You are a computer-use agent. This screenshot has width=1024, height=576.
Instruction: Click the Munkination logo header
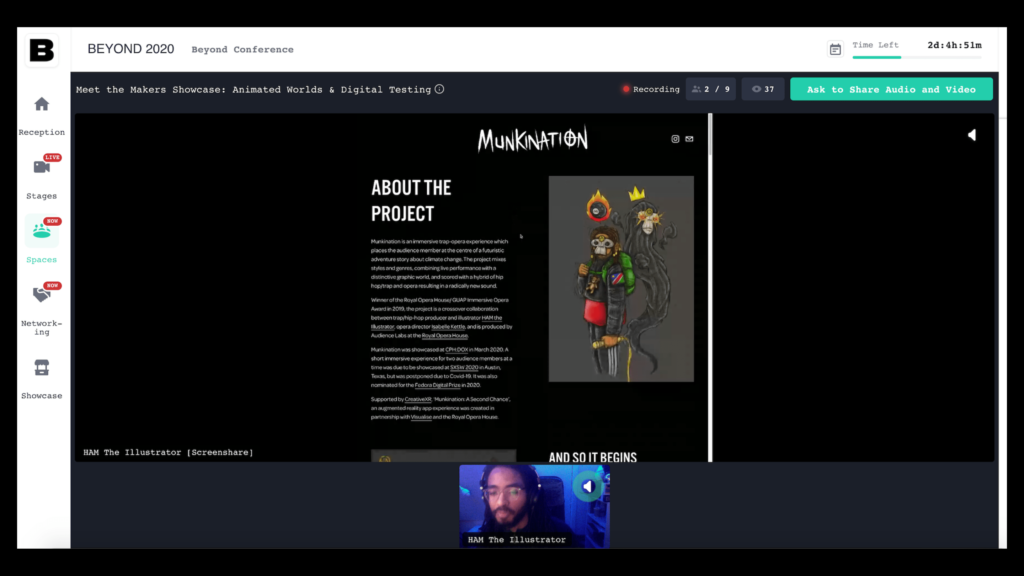(x=532, y=139)
